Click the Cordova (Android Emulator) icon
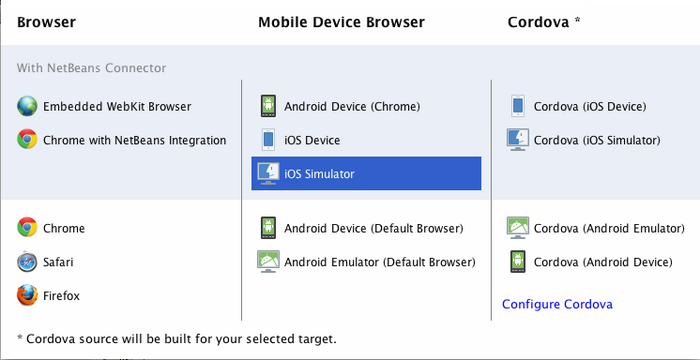Image resolution: width=700 pixels, height=360 pixels. pos(518,228)
